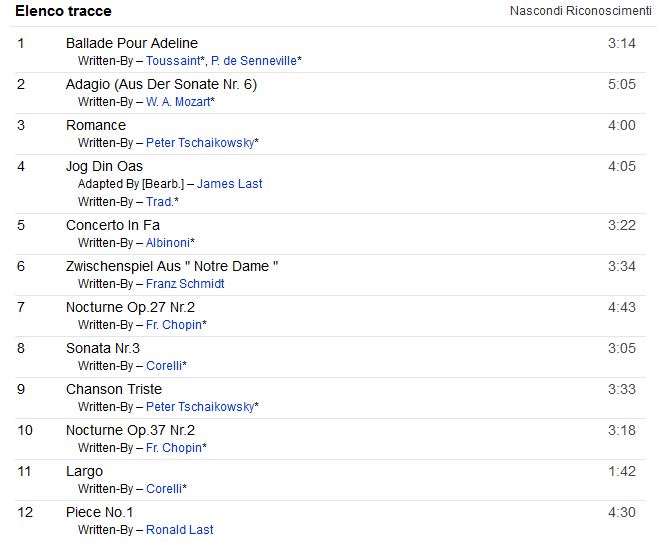Select the "Ballade Pour Adeline" track title
This screenshot has height=551, width=665.
click(132, 43)
